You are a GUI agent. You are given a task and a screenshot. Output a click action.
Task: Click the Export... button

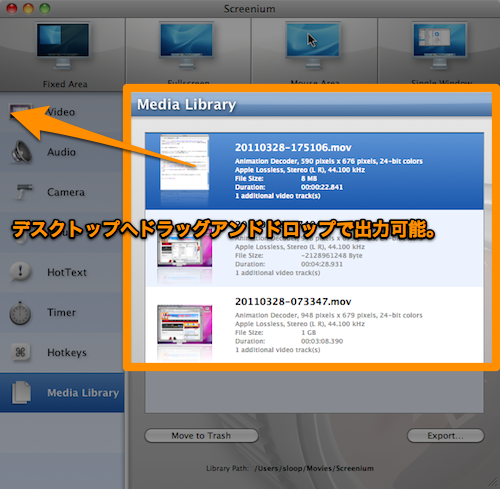[445, 435]
